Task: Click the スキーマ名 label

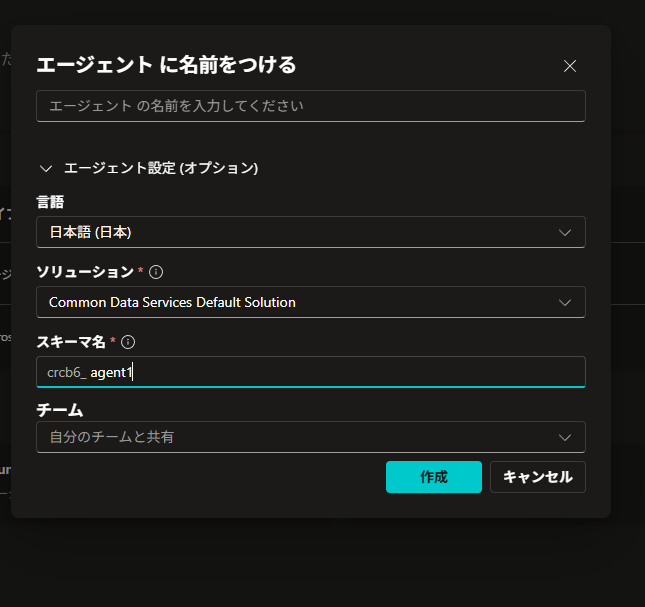Action: 71,342
